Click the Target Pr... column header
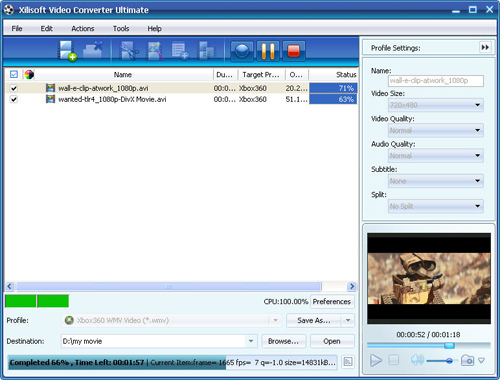 [x=261, y=75]
